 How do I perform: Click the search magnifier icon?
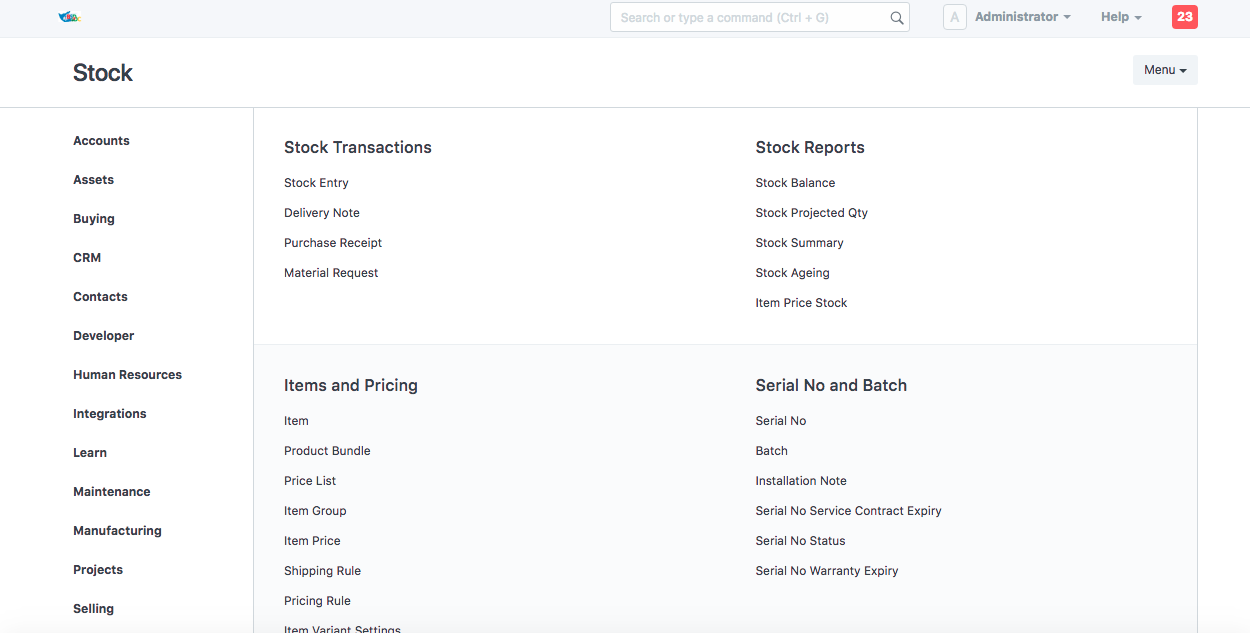pos(897,18)
